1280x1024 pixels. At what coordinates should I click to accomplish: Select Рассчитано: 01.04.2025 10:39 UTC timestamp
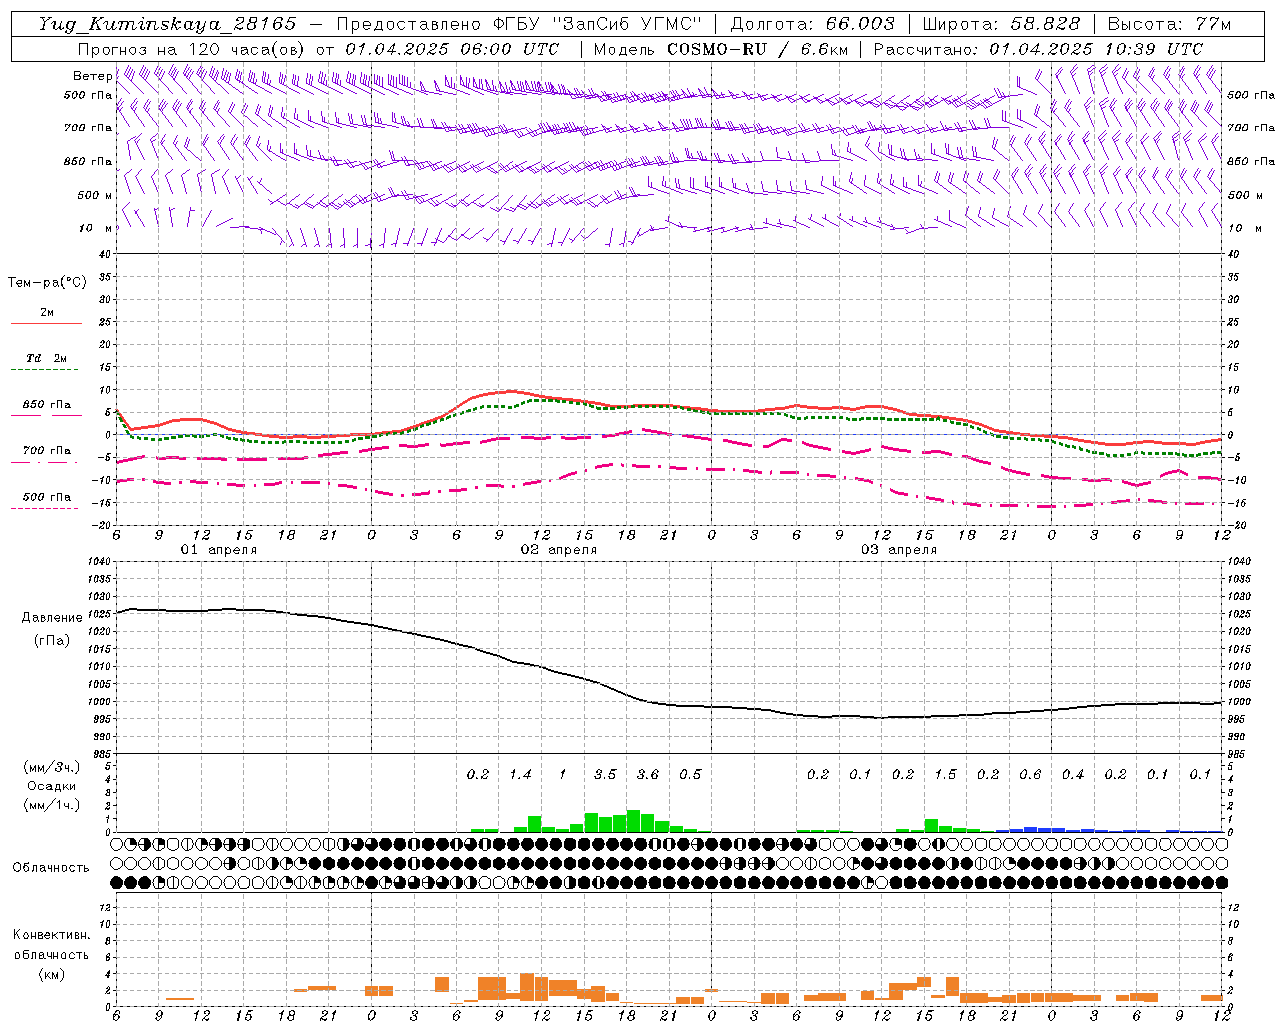[1038, 49]
